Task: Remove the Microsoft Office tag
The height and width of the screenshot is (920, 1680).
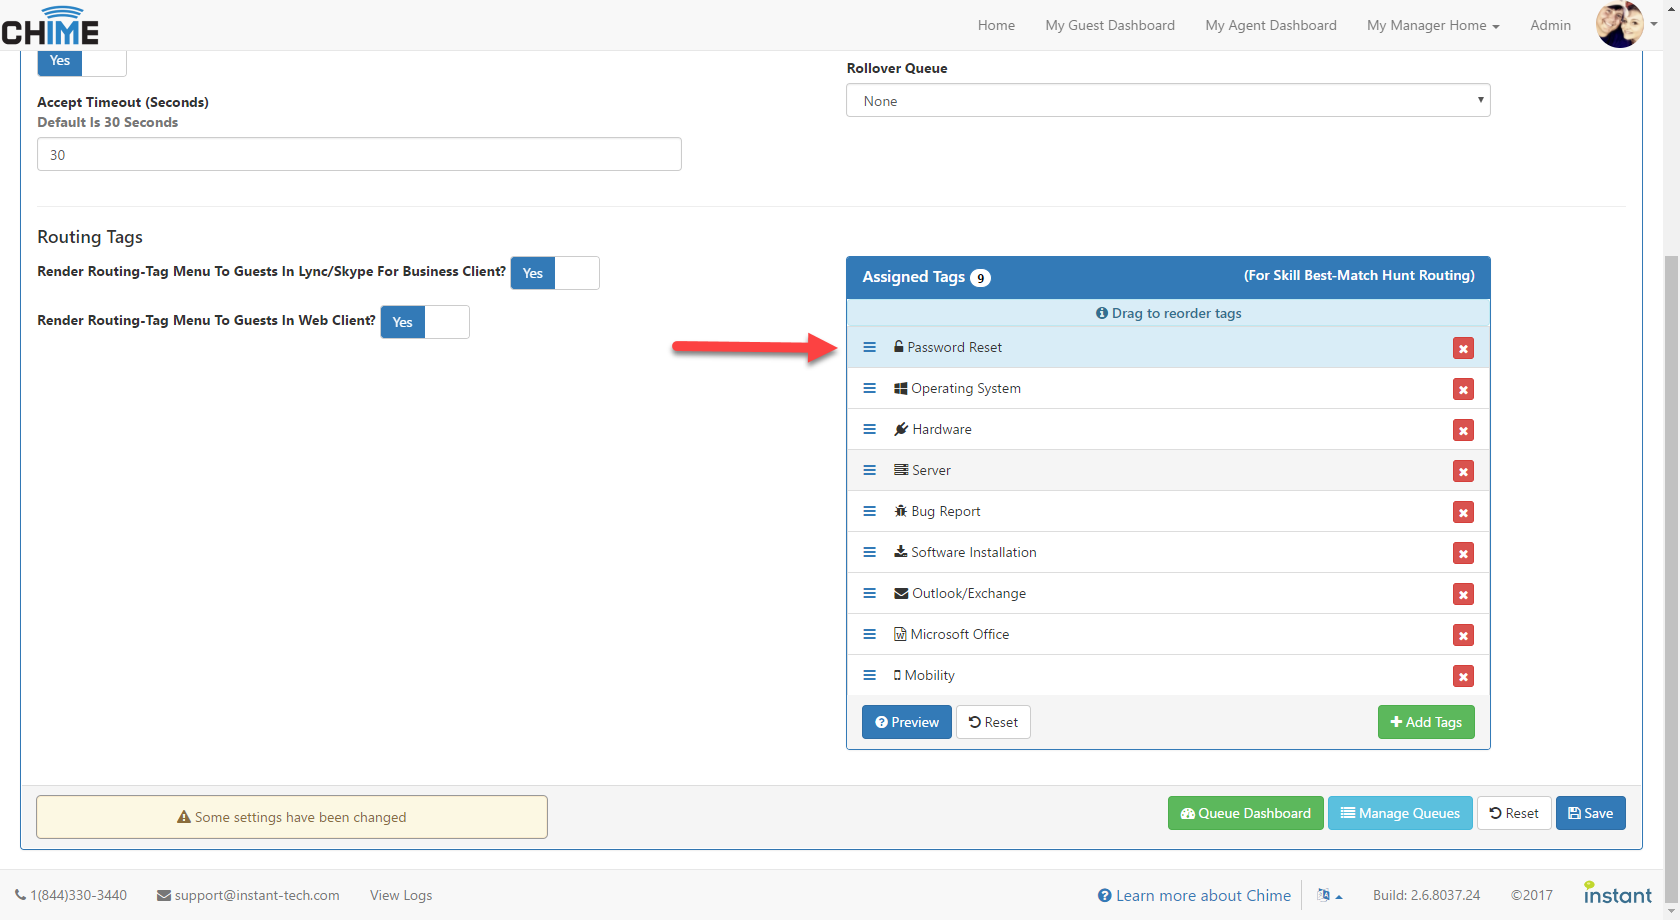Action: point(1463,635)
